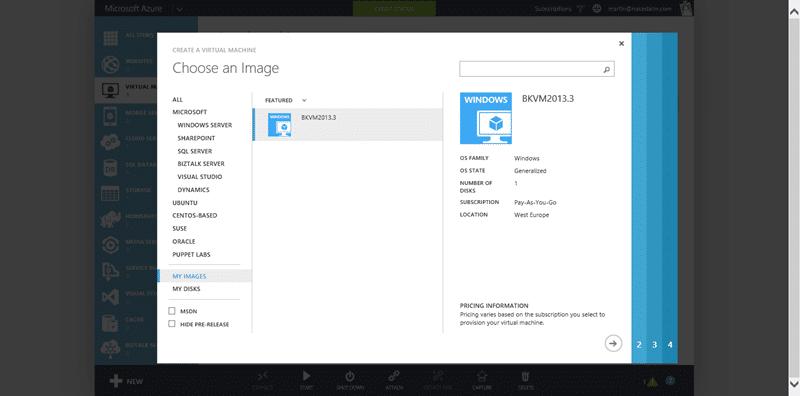Jump to wizard step 4
The image size is (800, 396).
pos(670,345)
